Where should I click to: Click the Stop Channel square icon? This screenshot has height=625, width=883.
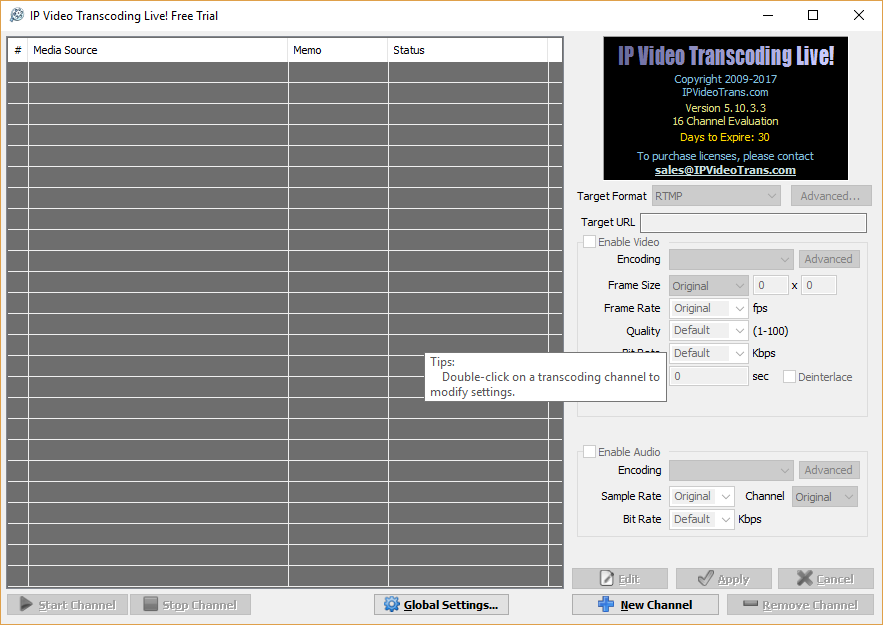click(x=149, y=604)
